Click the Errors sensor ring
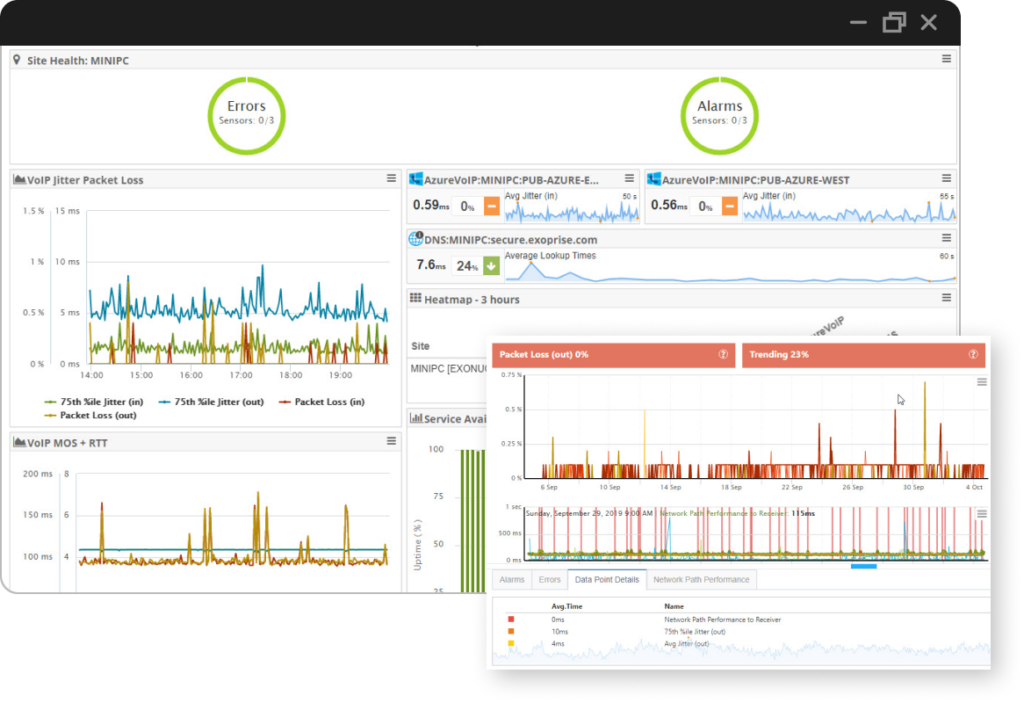 (x=246, y=113)
